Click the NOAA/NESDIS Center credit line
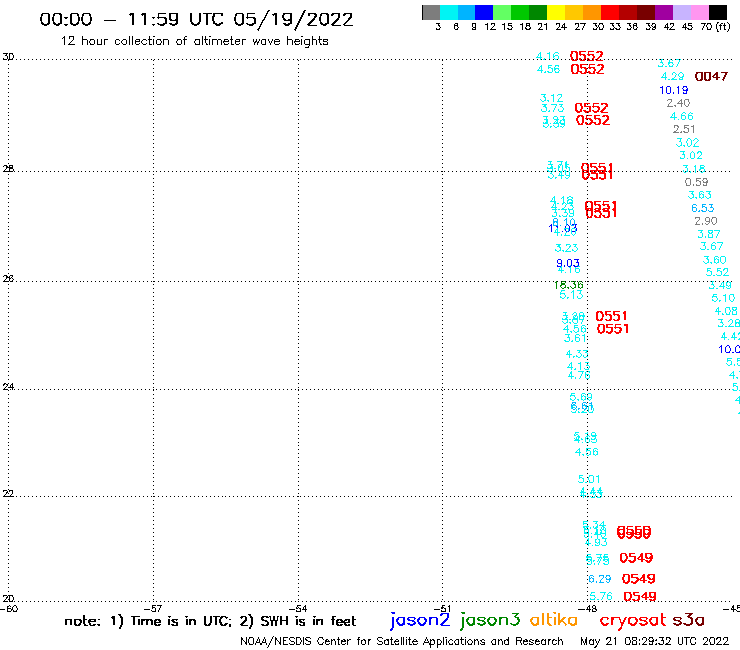740x650 pixels. (x=402, y=642)
